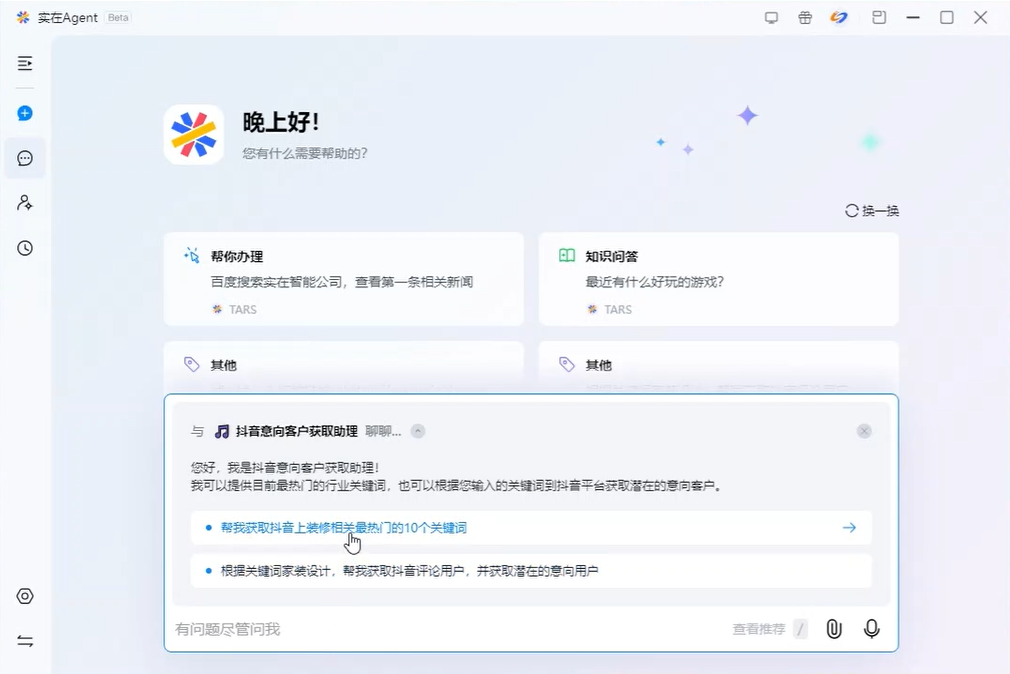Open conversation history via the clock icon
Viewport: 1010px width, 674px height.
[x=24, y=248]
